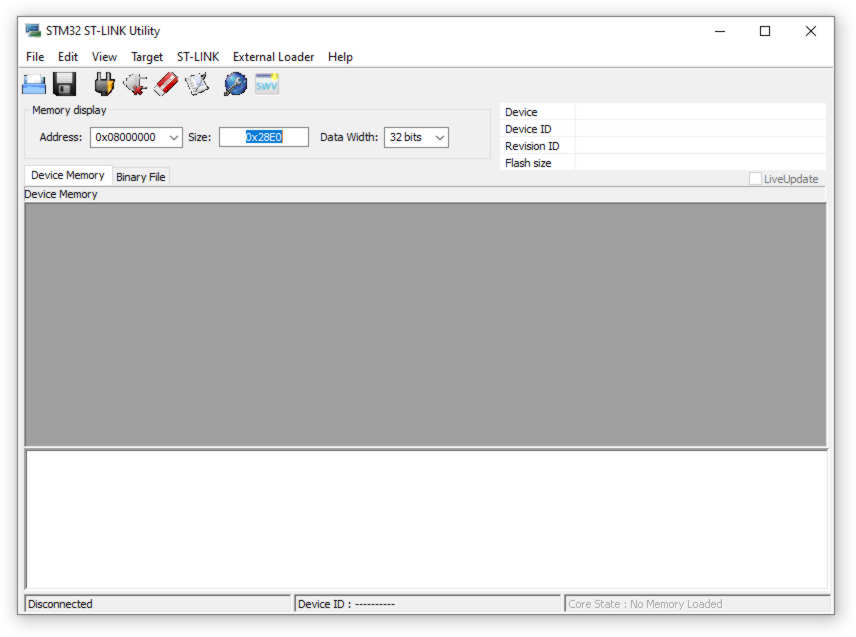This screenshot has height=637, width=856.
Task: Open the Target menu
Action: coord(147,57)
